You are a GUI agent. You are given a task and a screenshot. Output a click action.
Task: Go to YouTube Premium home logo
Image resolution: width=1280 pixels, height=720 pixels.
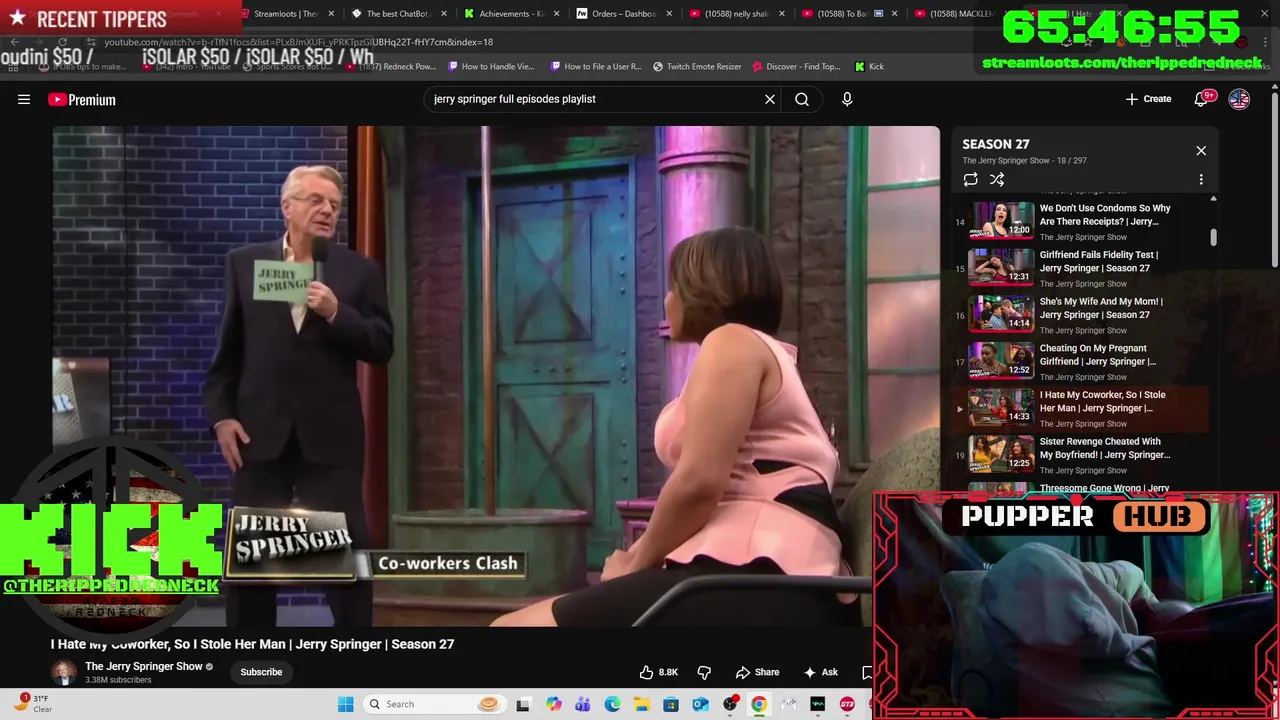click(81, 99)
